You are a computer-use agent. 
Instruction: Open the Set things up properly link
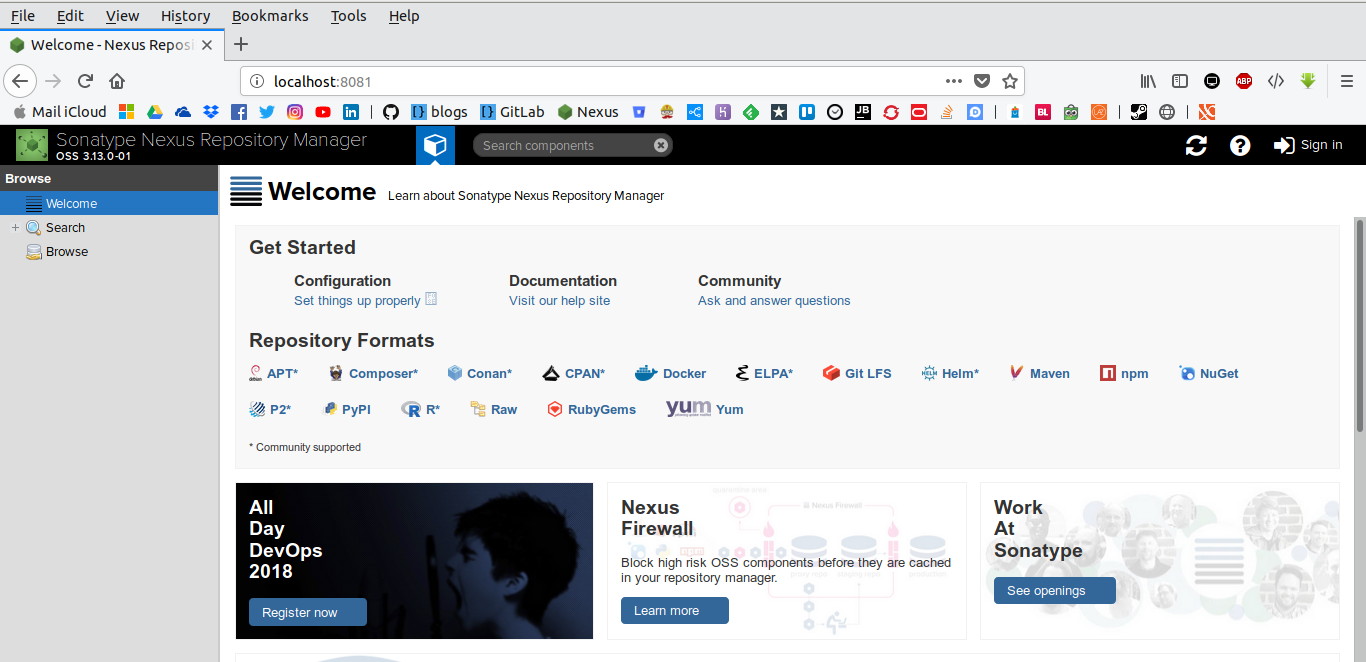click(357, 301)
